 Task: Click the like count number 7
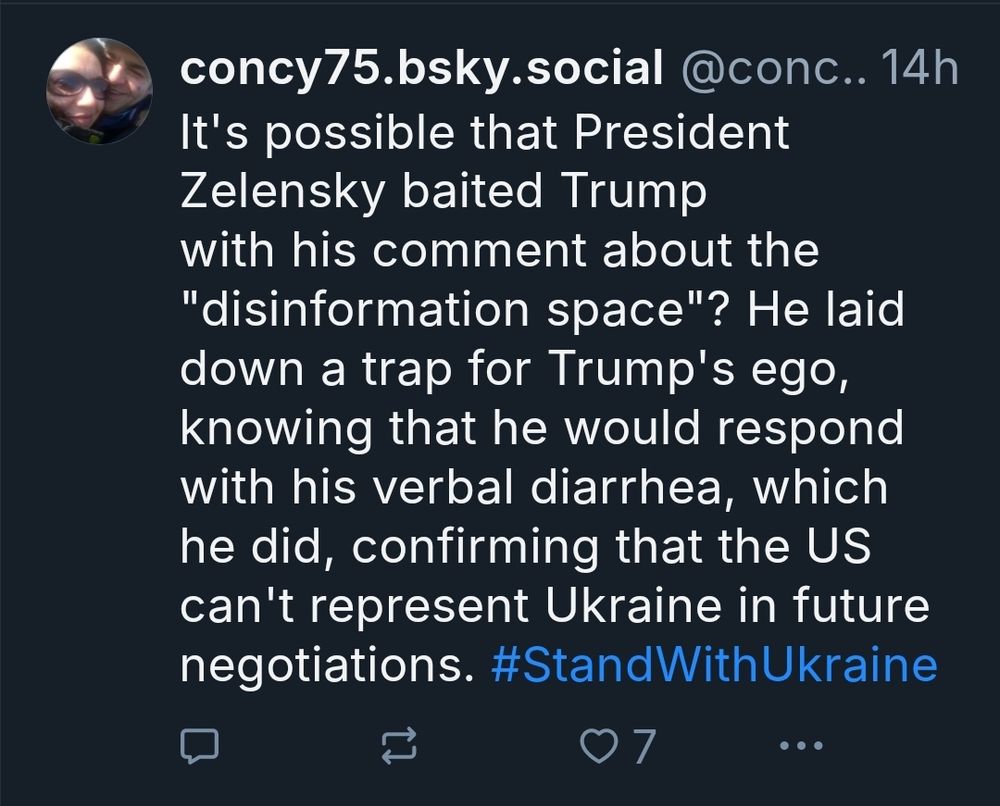pos(643,746)
